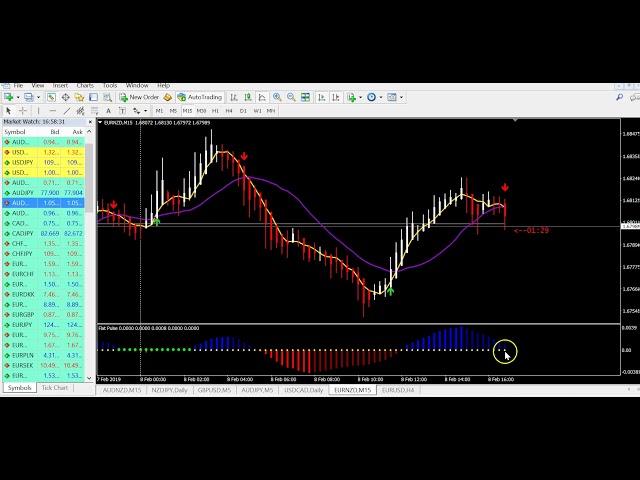Toggle the AutoTrading button

199,98
